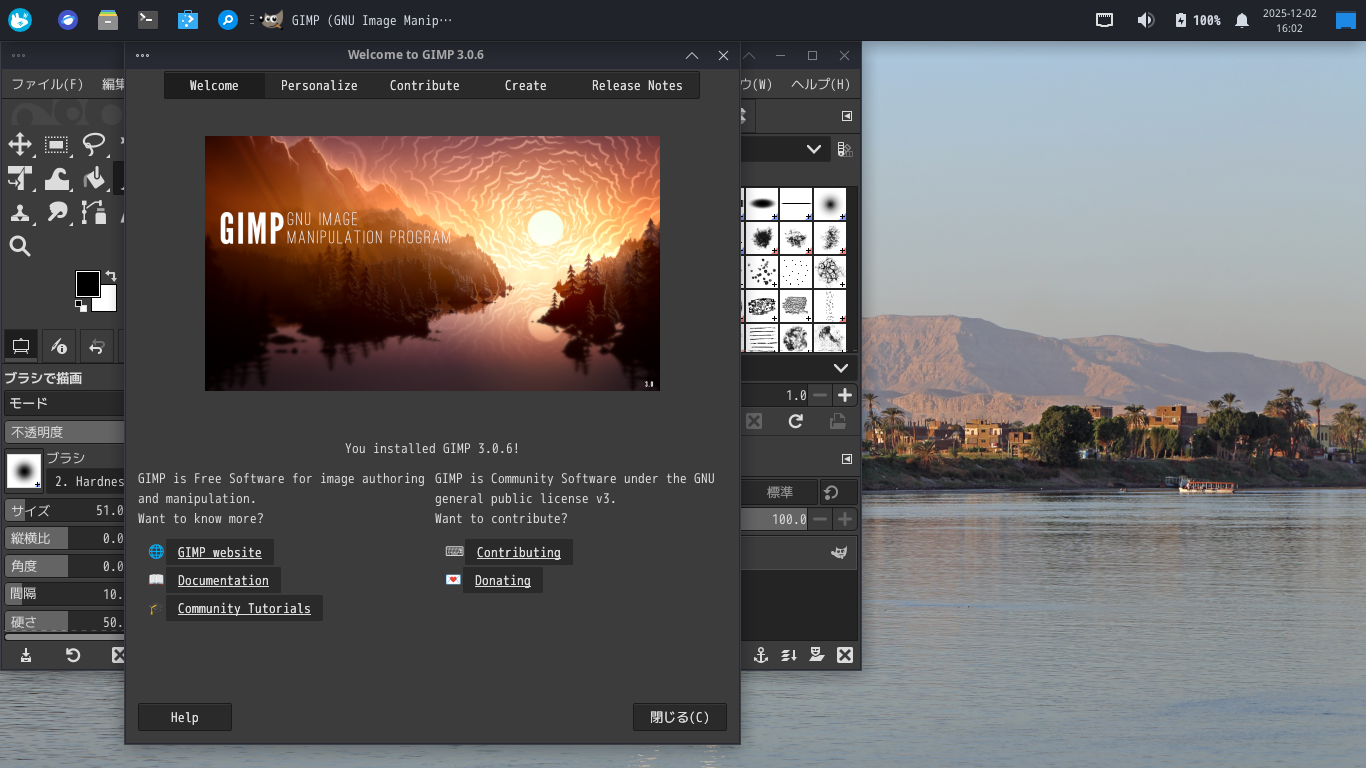Open the GIMP website link
The height and width of the screenshot is (768, 1366).
pos(219,553)
